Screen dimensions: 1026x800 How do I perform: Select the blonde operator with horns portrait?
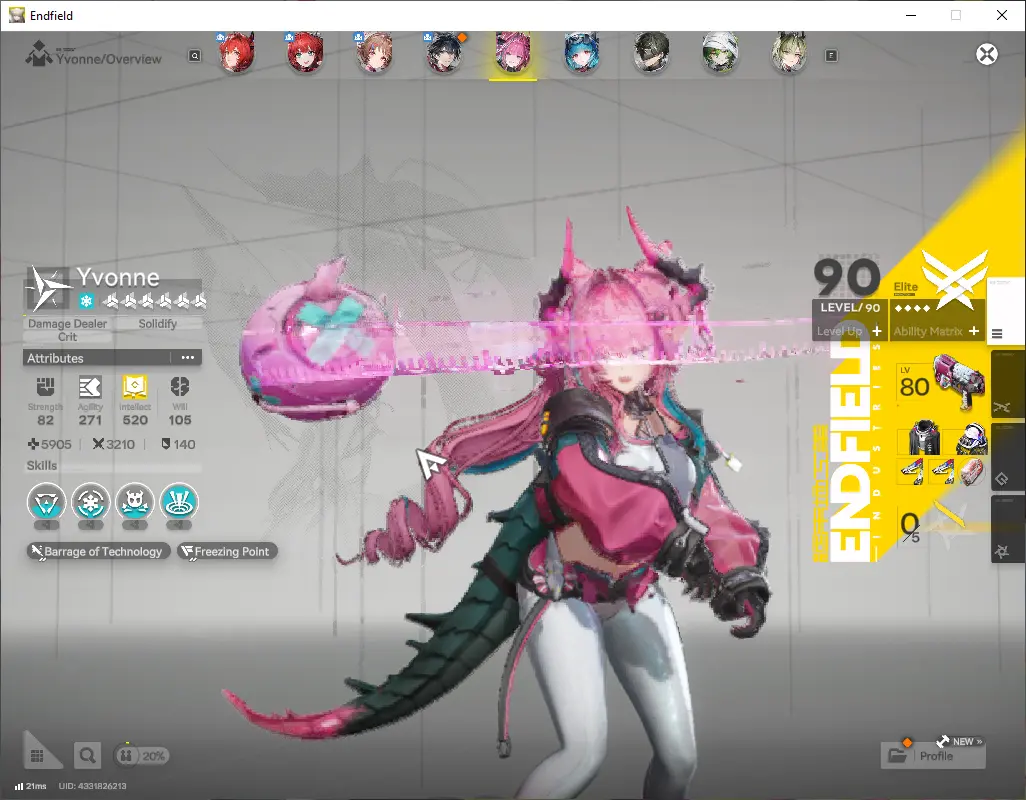[788, 53]
